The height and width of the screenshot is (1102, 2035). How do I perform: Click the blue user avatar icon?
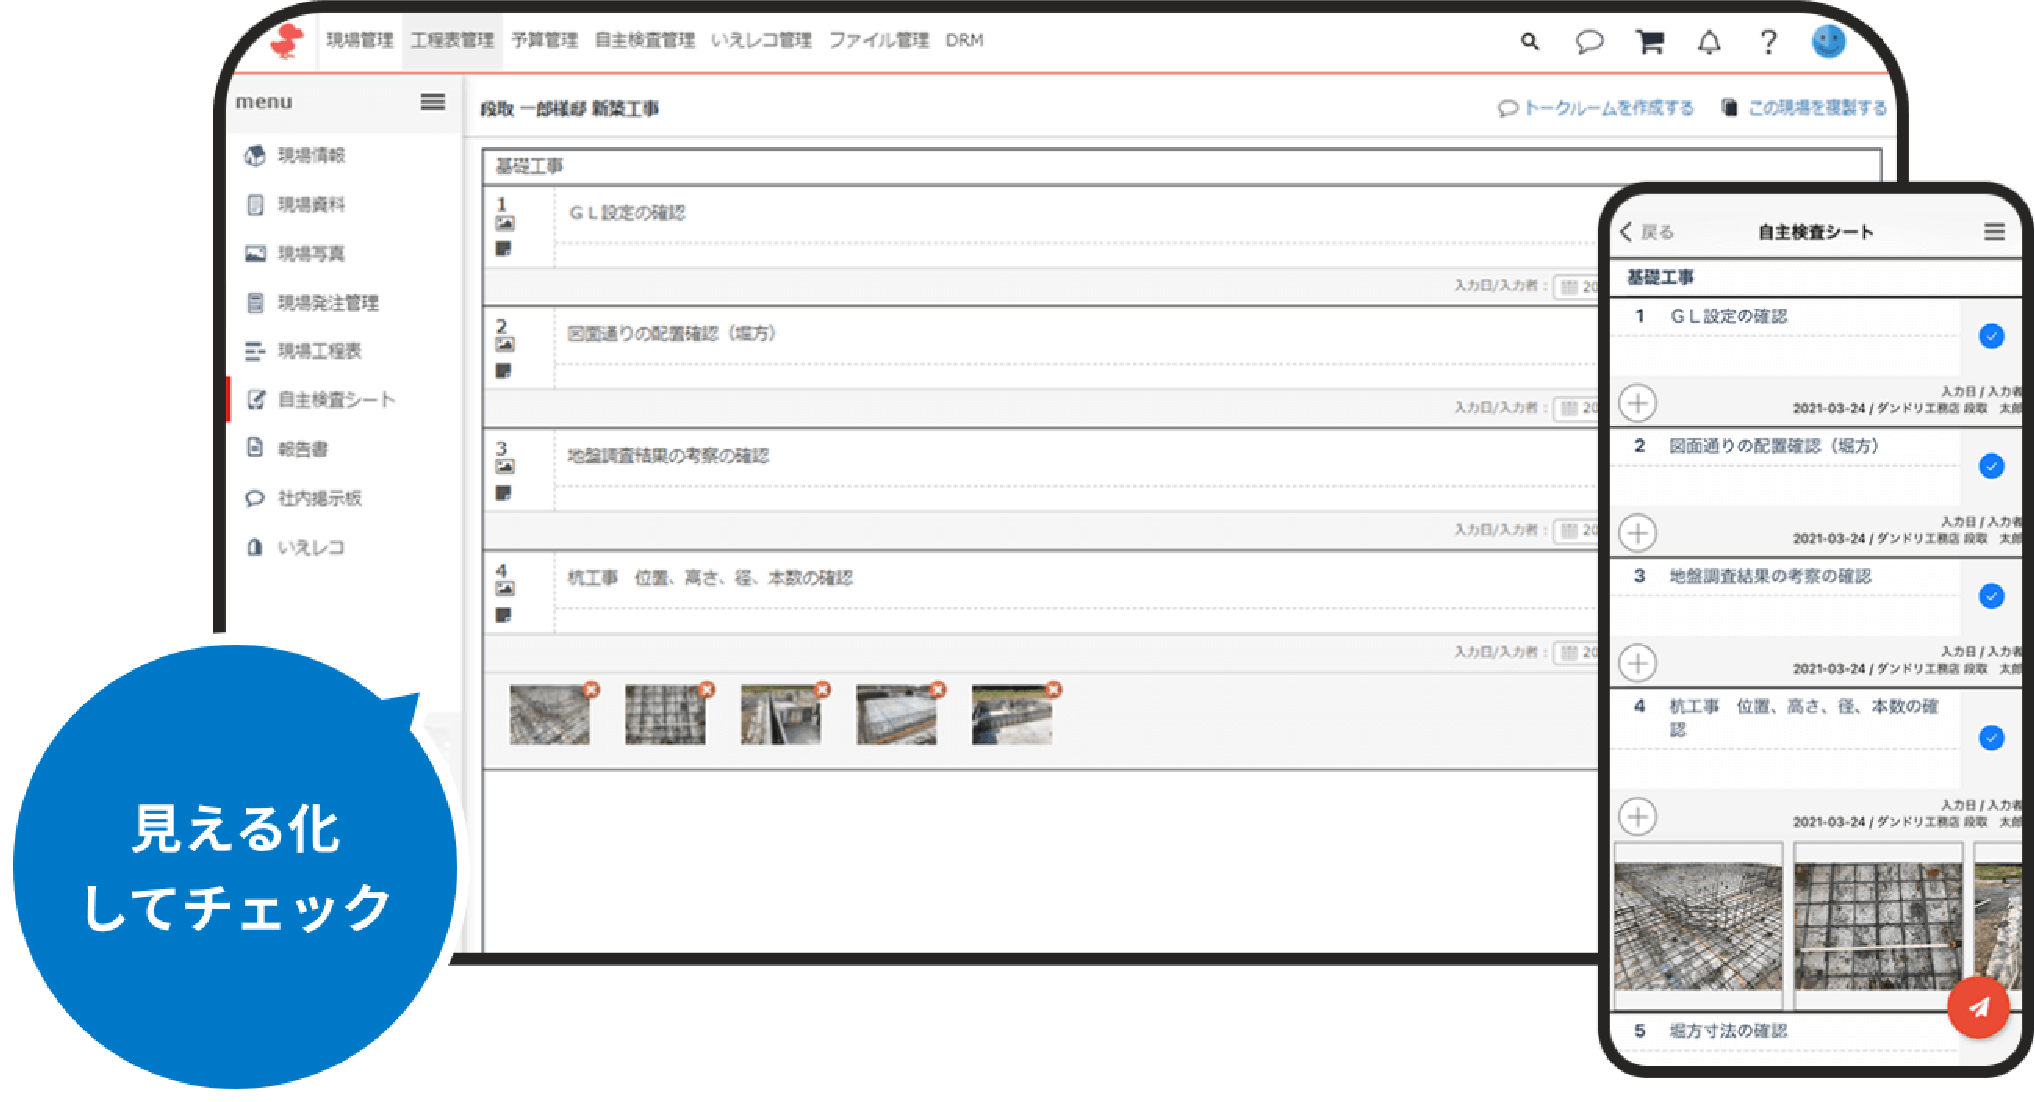click(x=1828, y=41)
